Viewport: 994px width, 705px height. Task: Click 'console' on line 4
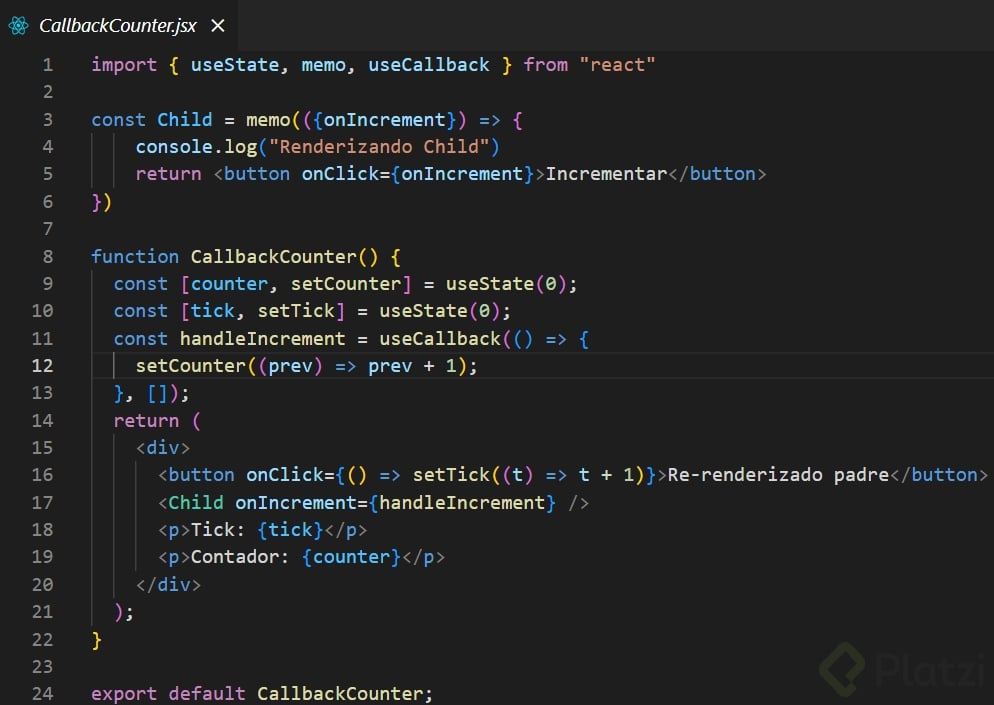point(174,147)
